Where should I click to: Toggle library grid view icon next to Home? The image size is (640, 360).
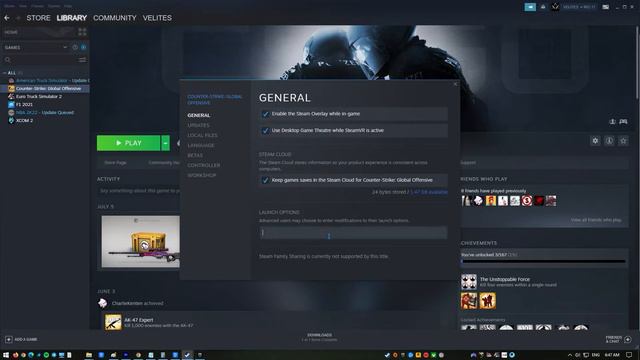(82, 32)
